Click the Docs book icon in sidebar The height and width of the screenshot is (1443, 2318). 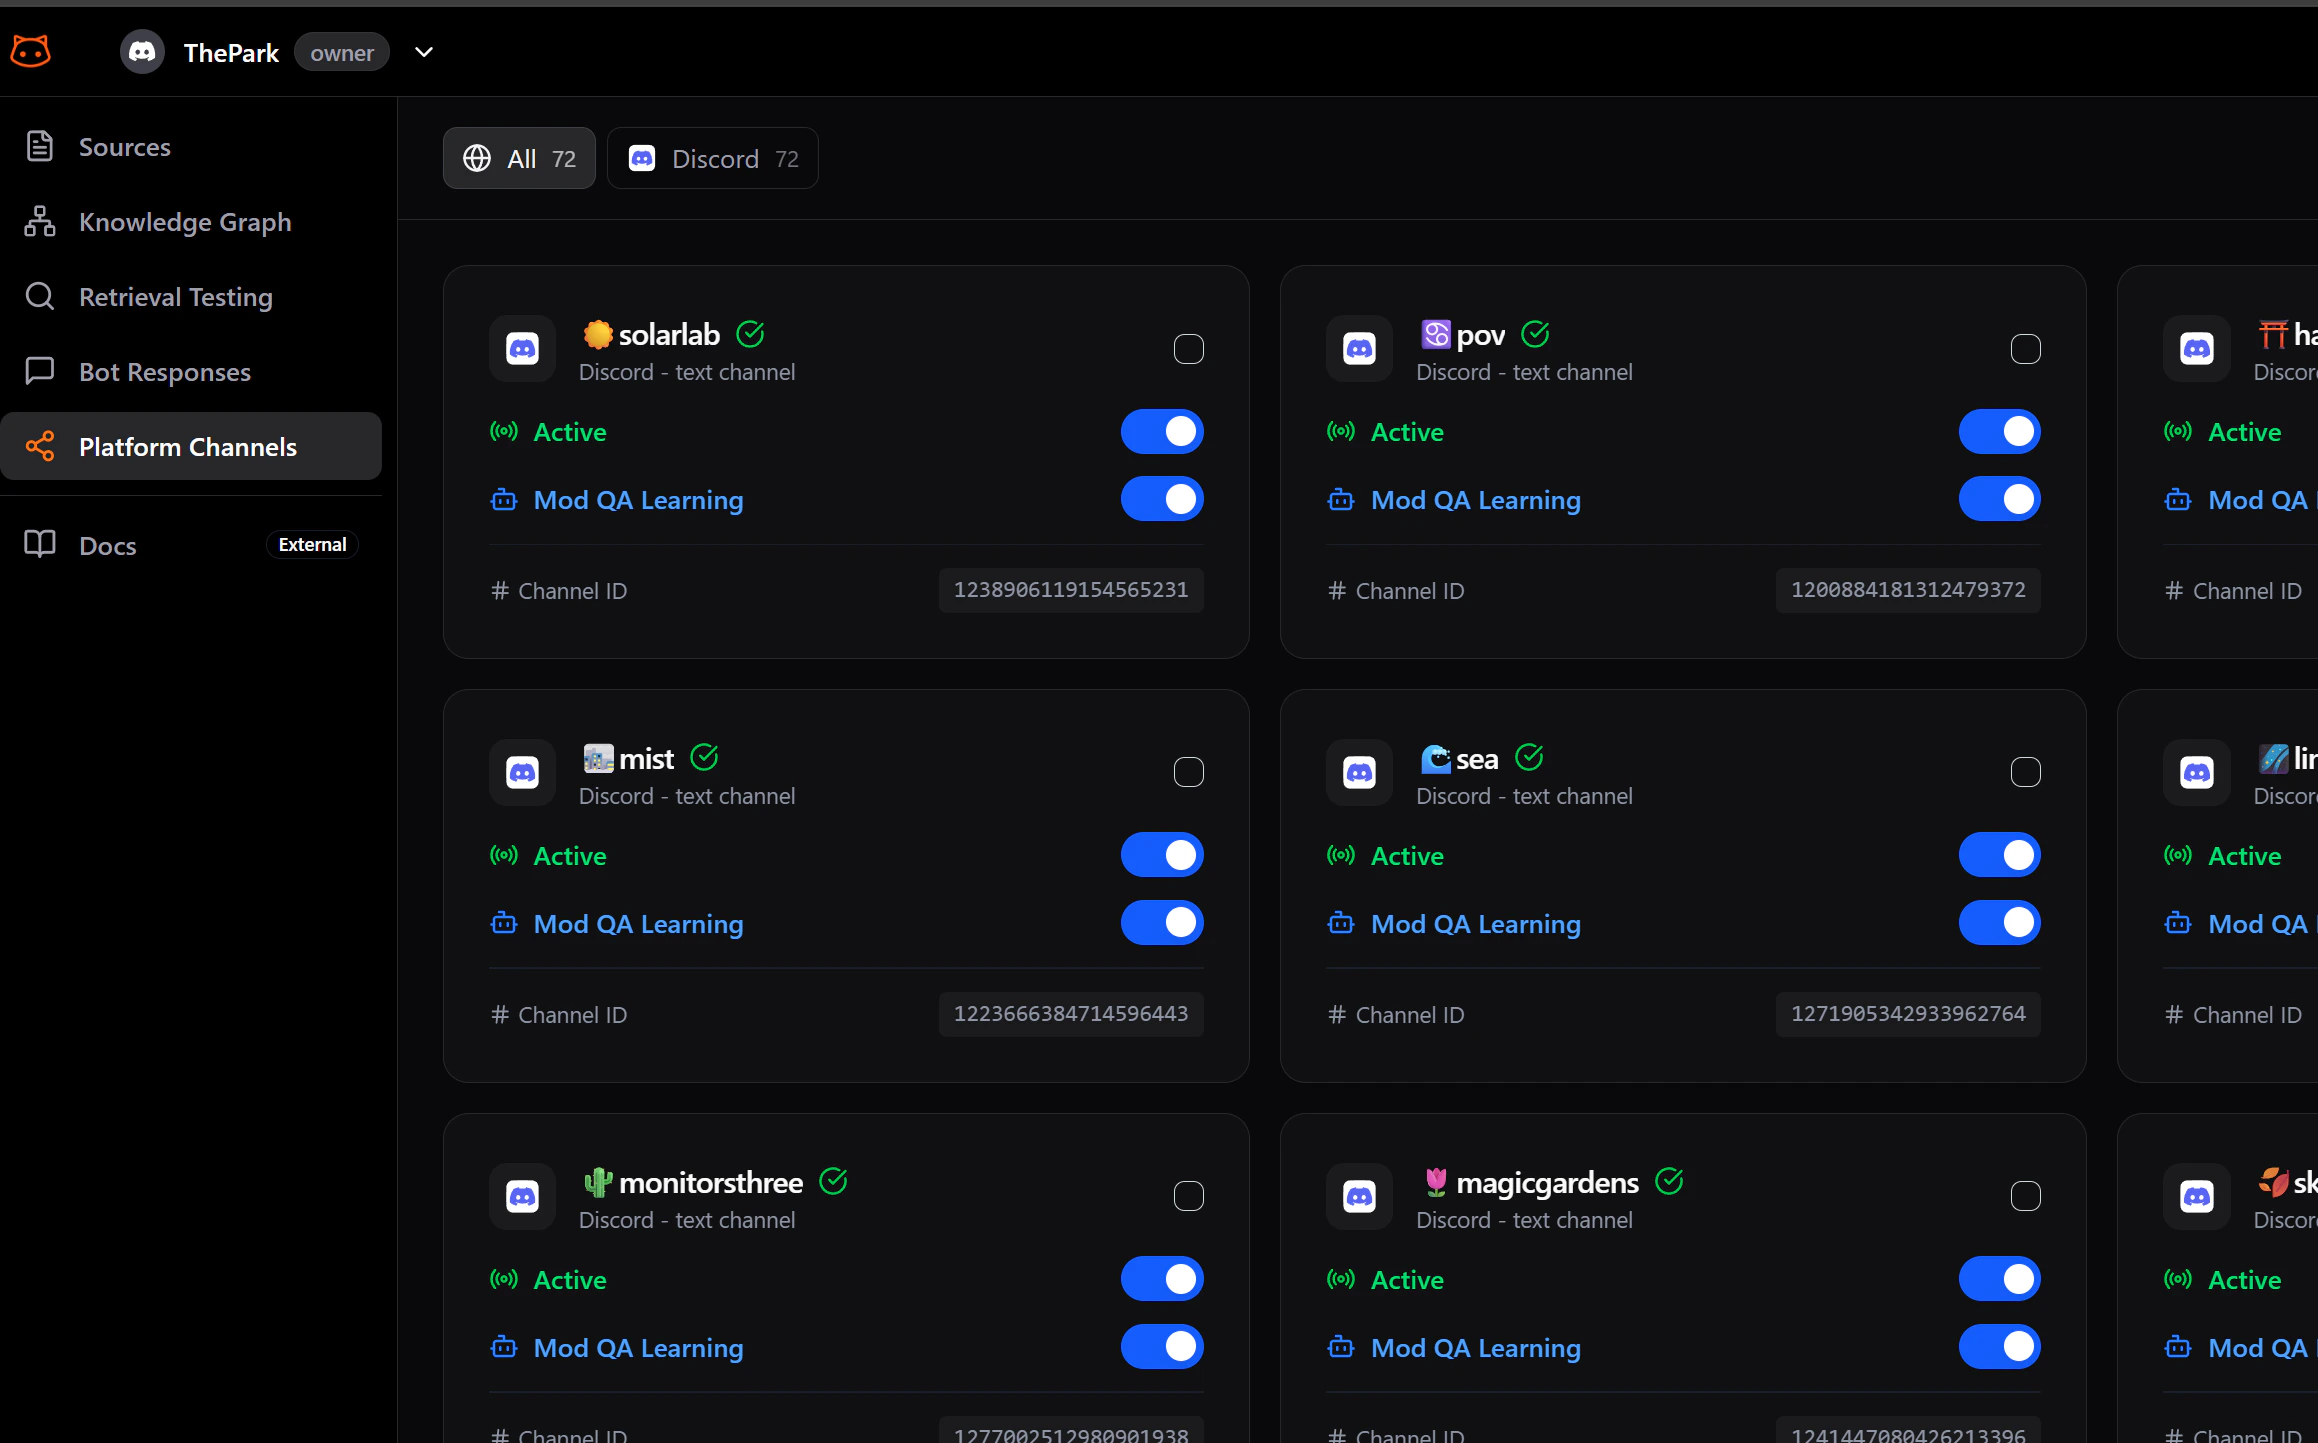tap(40, 544)
